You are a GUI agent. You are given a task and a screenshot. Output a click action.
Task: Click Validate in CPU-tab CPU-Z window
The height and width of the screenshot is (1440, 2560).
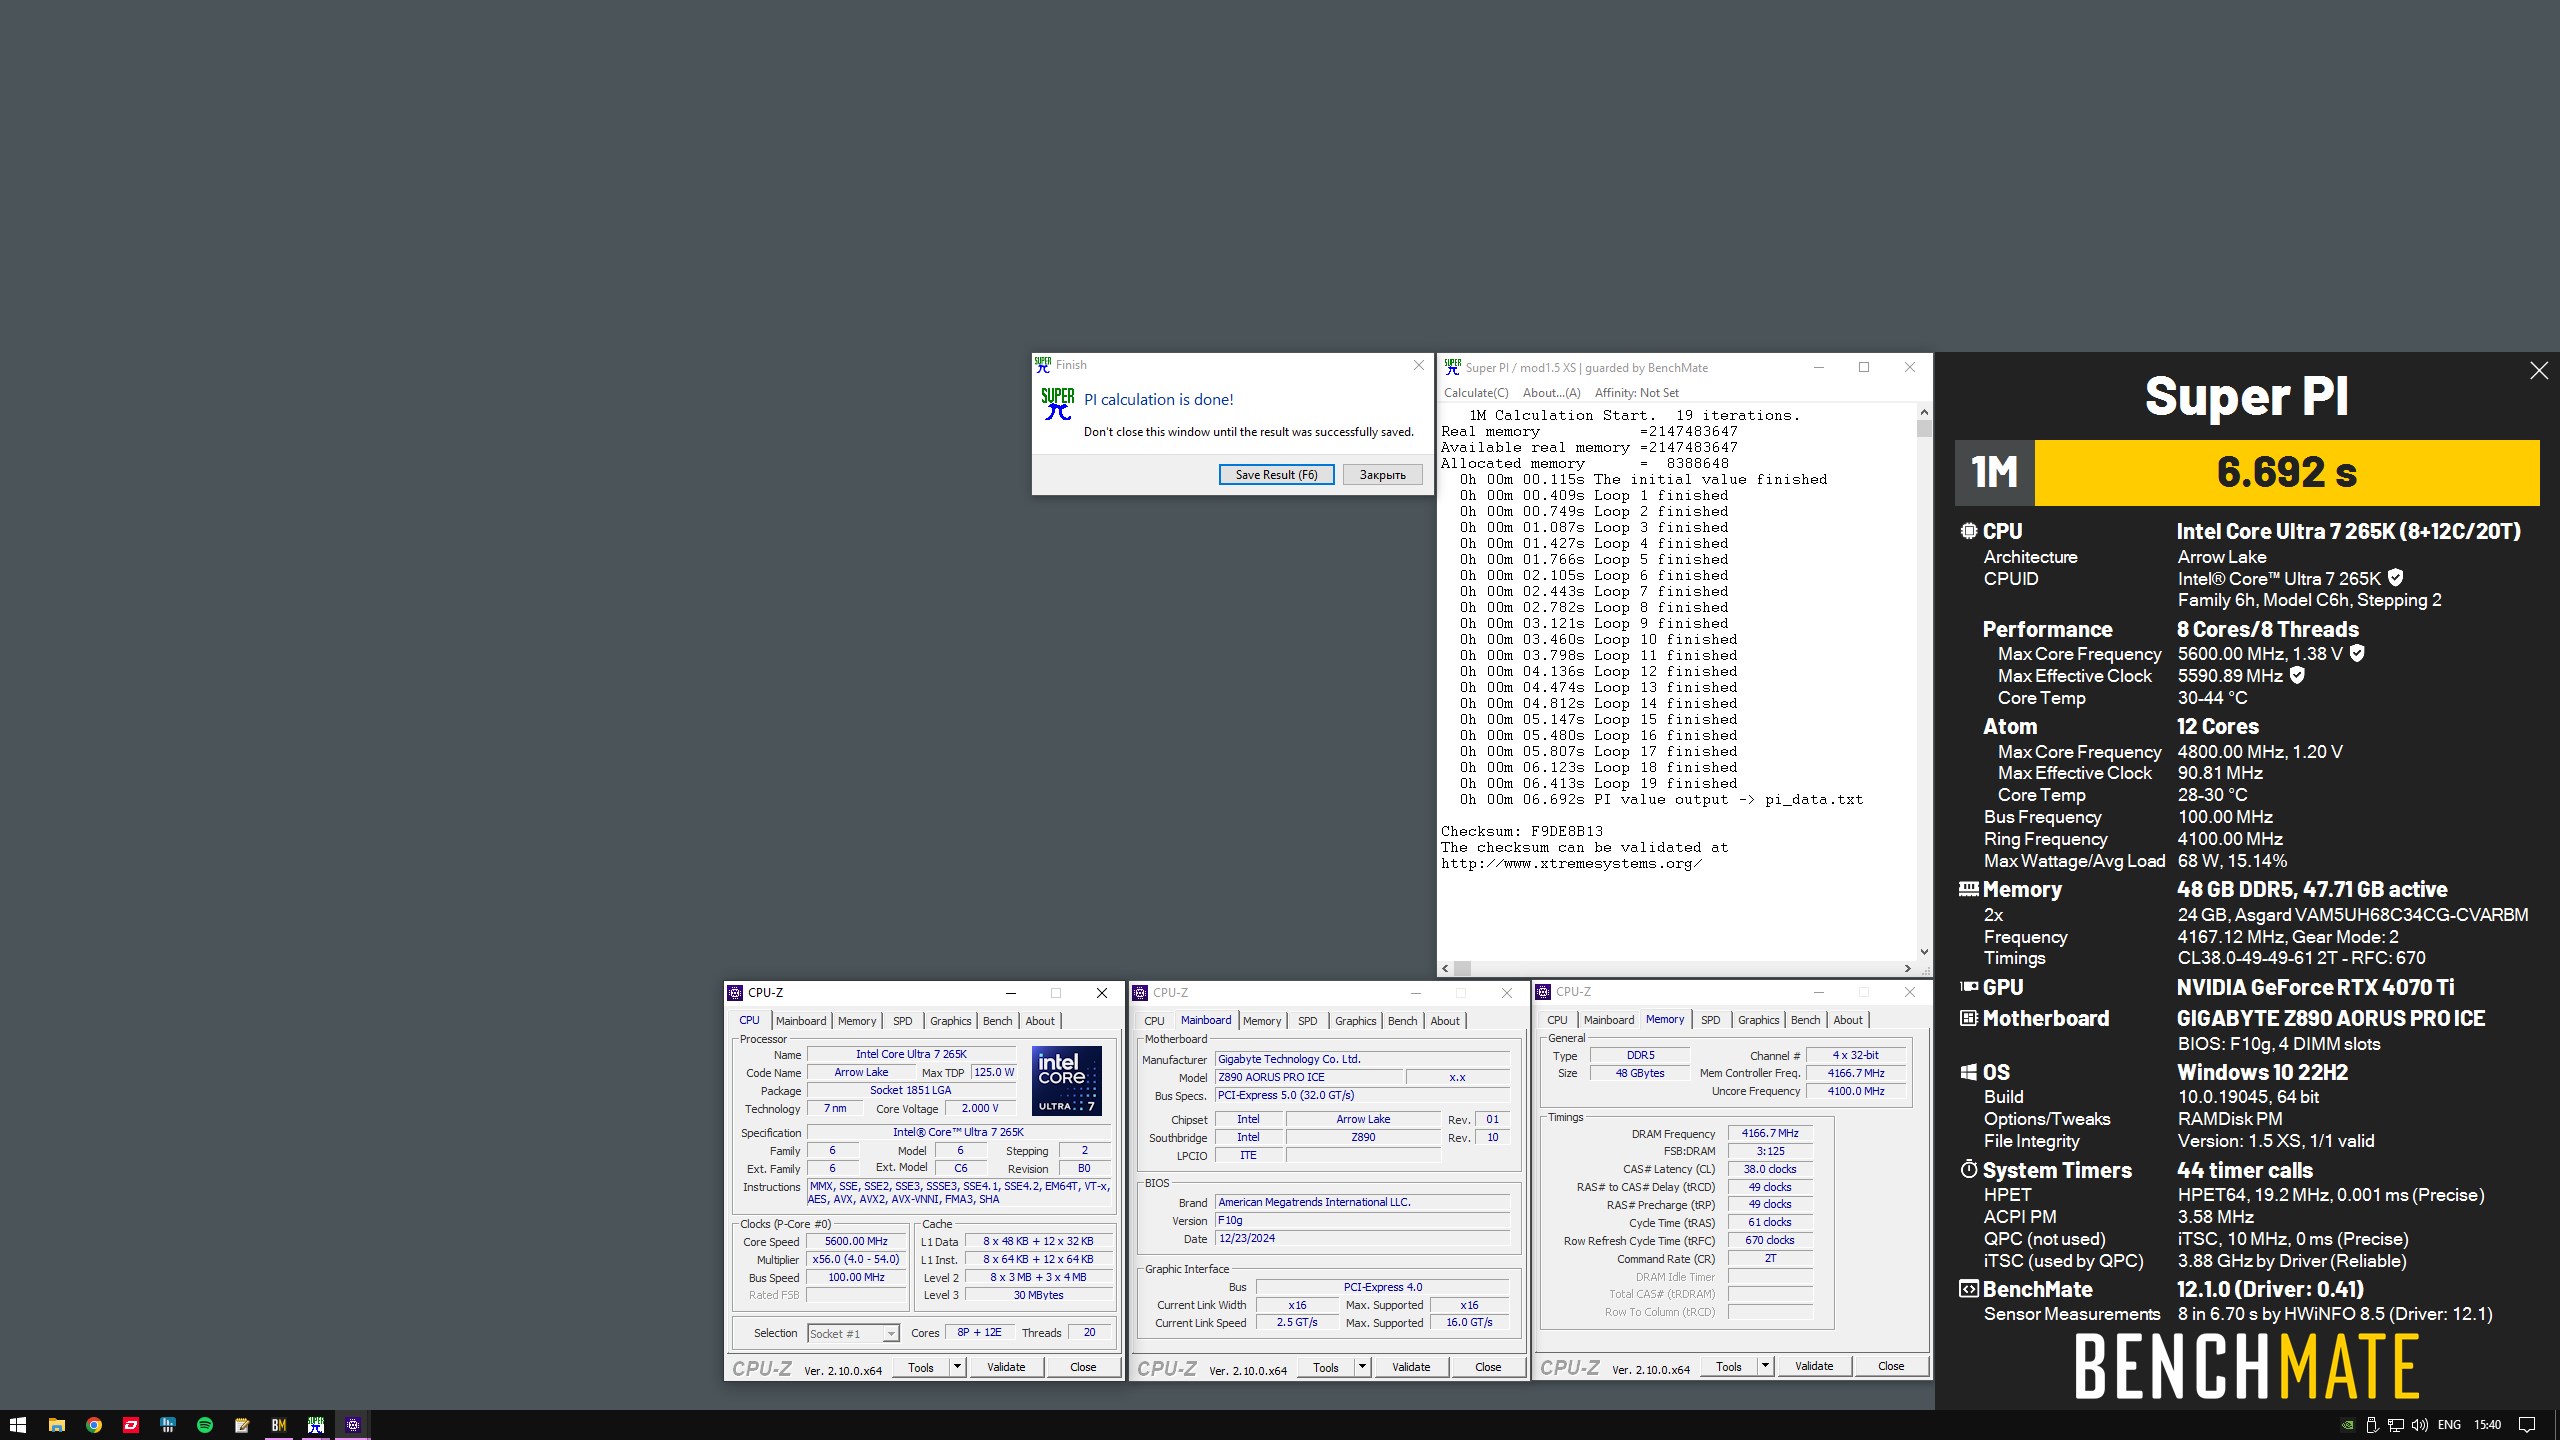click(x=1005, y=1366)
